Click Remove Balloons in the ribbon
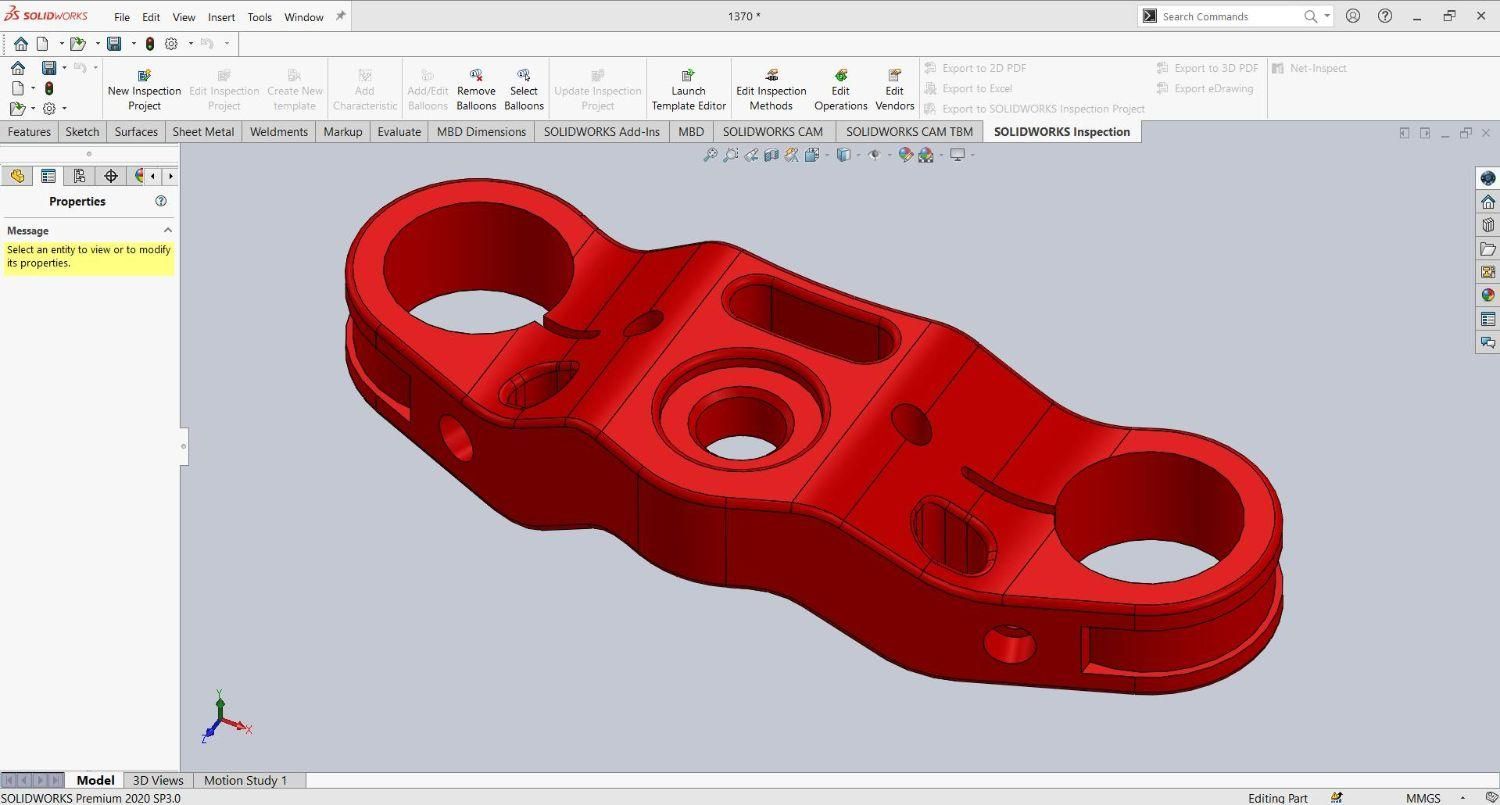 coord(476,90)
